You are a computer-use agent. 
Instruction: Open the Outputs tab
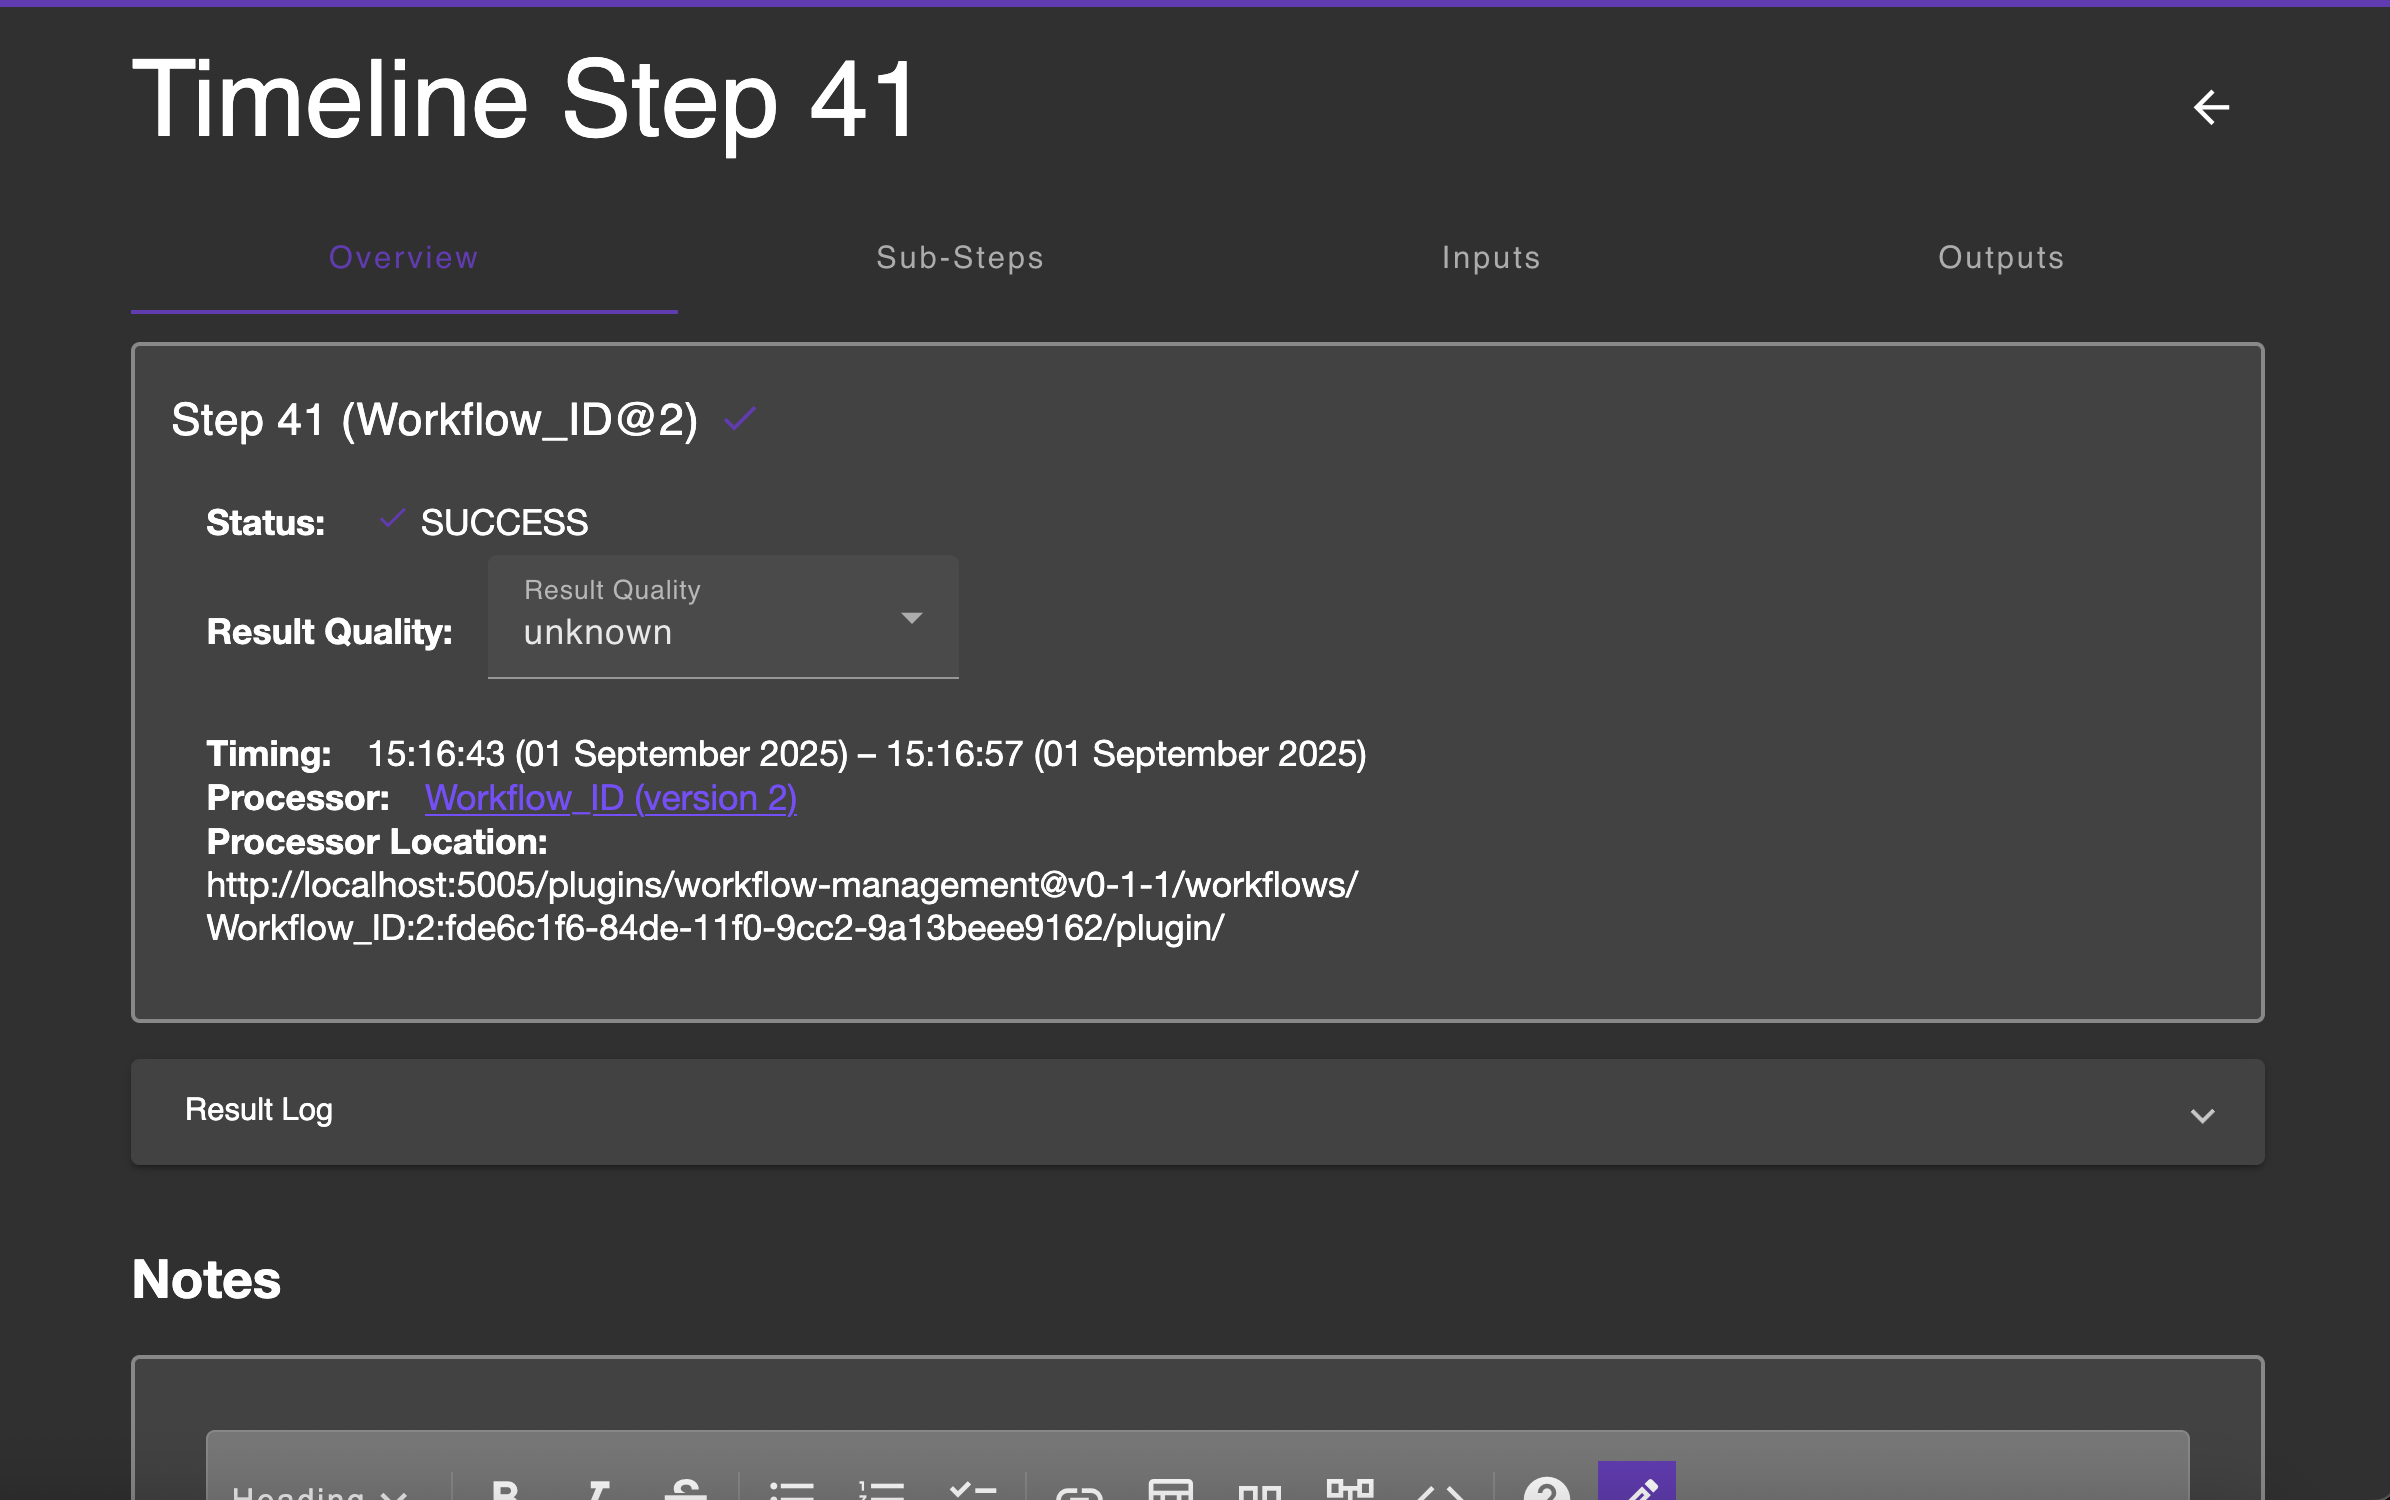click(x=2001, y=258)
